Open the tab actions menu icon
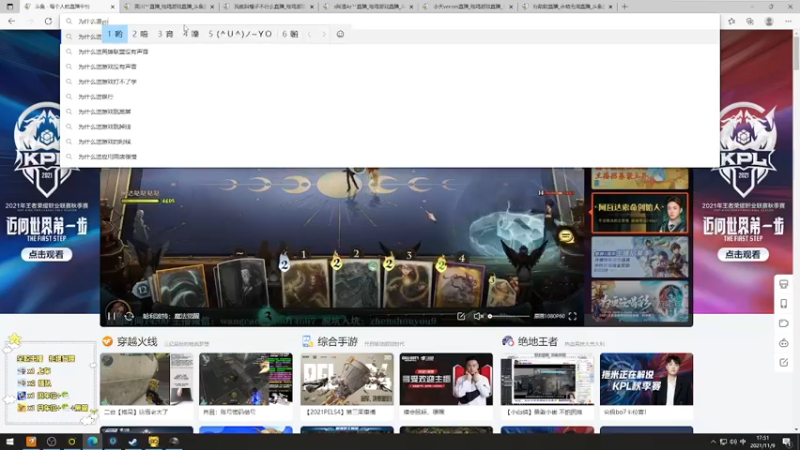Viewport: 800px width, 450px height. click(9, 7)
